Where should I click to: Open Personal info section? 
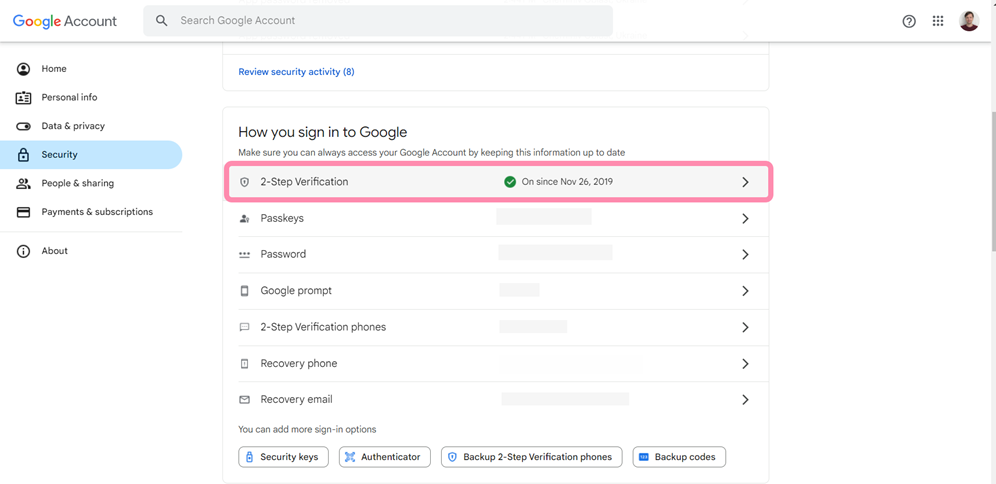91,97
